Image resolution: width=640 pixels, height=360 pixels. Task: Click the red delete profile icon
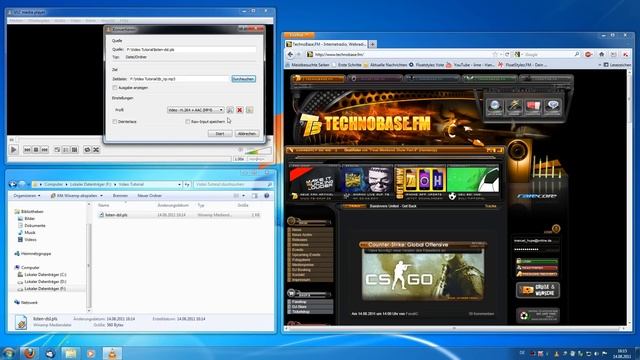tap(240, 110)
